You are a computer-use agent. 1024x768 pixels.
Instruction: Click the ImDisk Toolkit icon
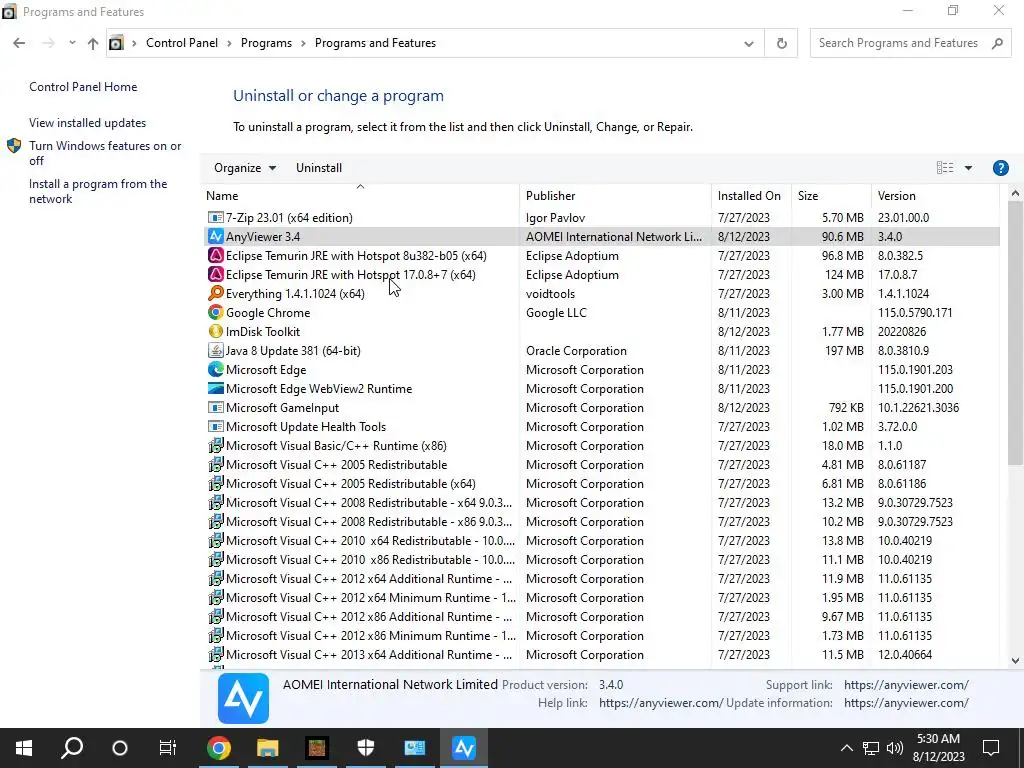pos(215,331)
